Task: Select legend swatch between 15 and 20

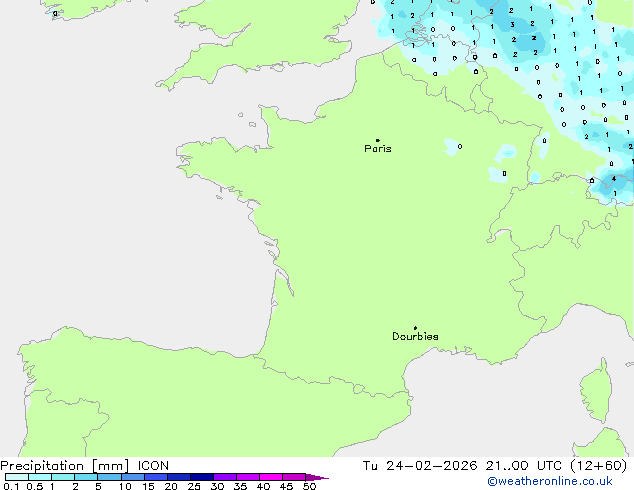Action: (x=156, y=477)
